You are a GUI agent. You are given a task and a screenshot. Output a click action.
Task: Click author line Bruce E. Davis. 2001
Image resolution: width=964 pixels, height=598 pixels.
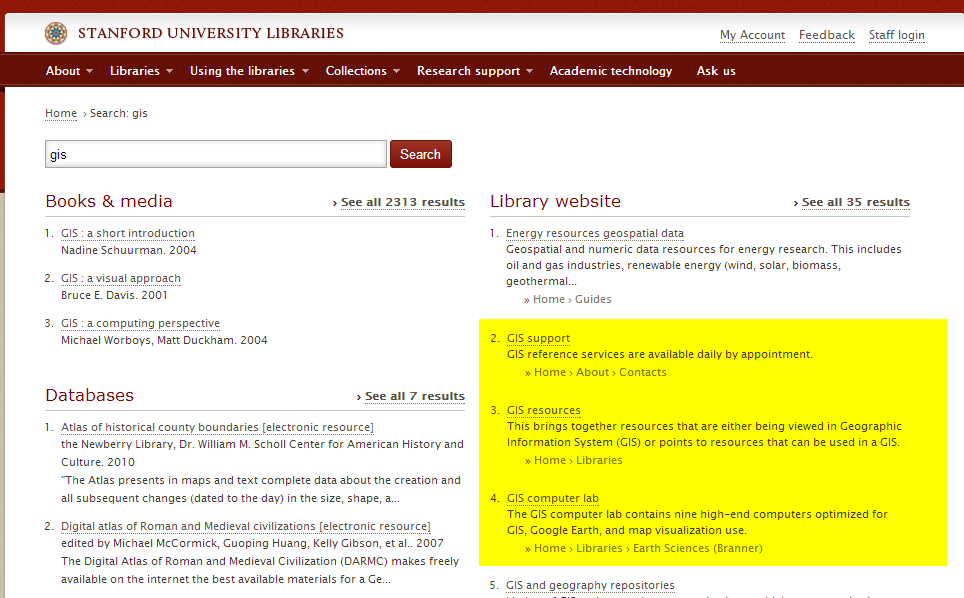[114, 295]
